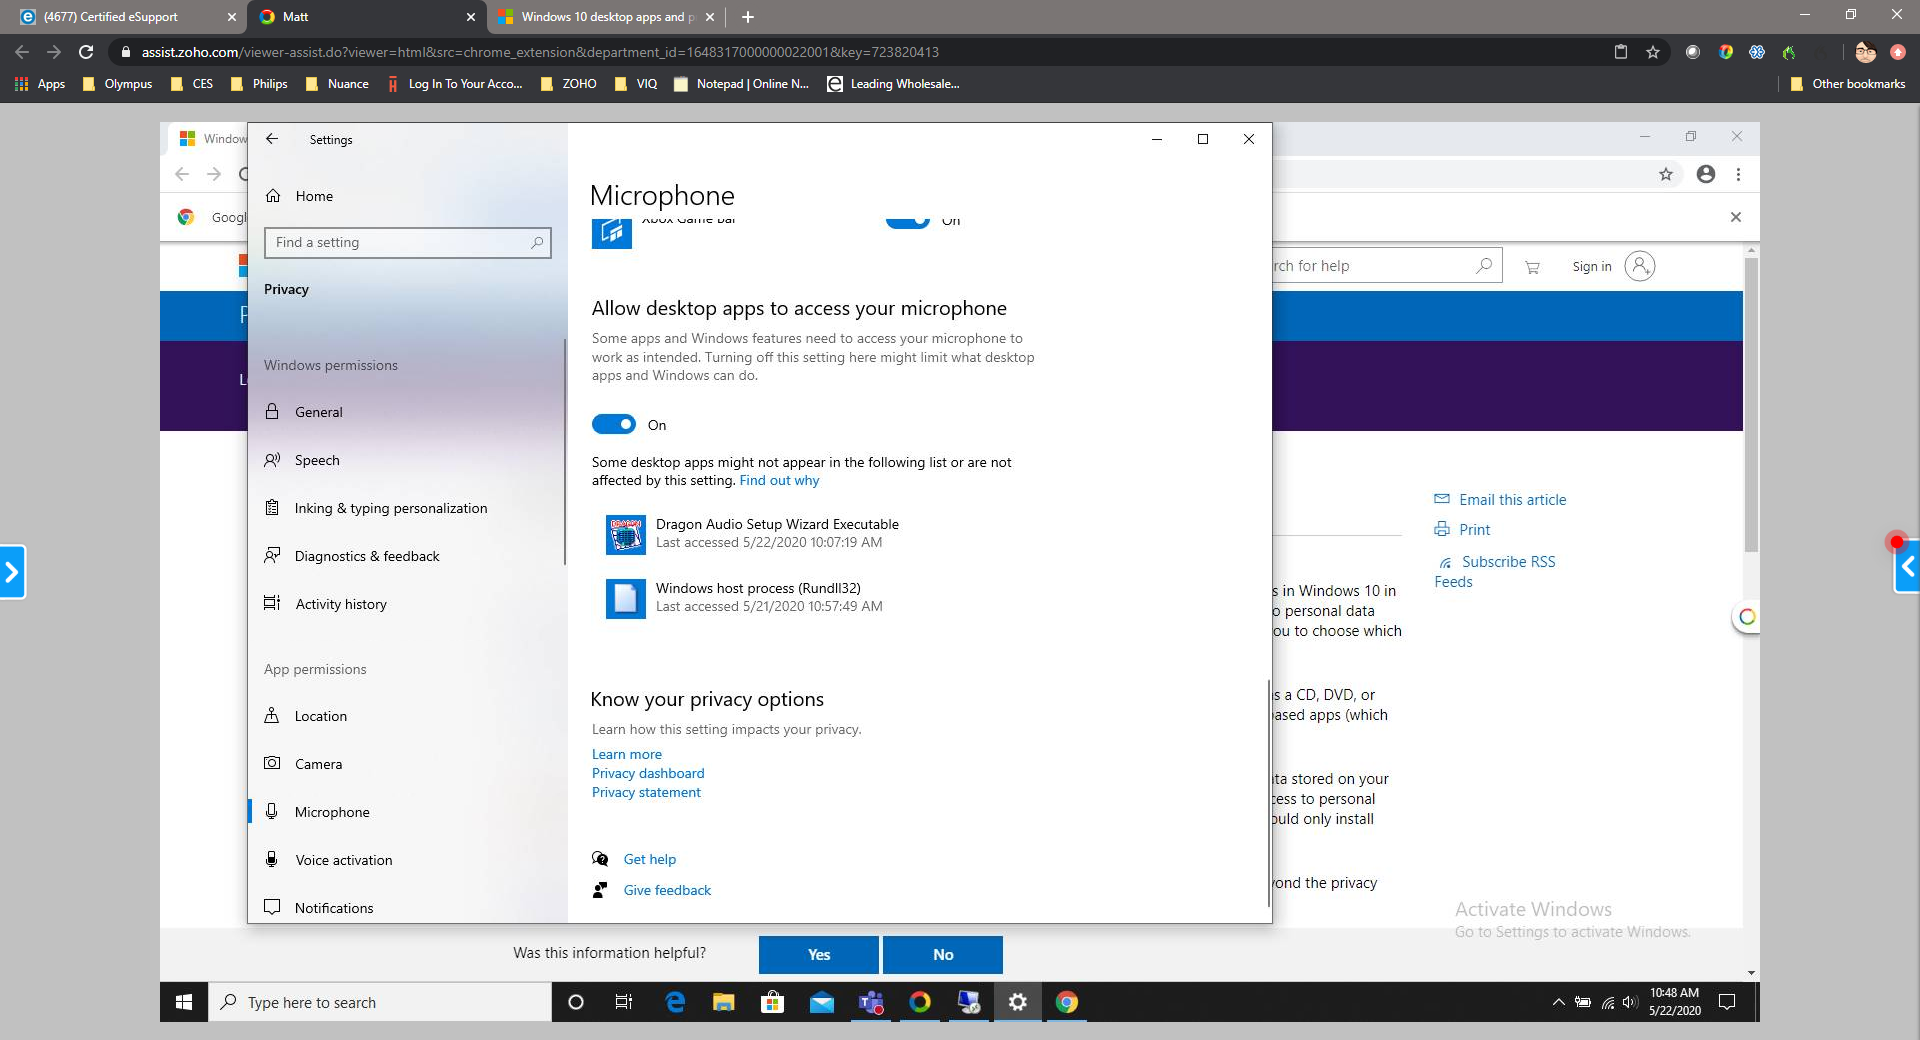Screen dimensions: 1920x1040
Task: Open Task View on remote taskbar
Action: (x=624, y=1002)
